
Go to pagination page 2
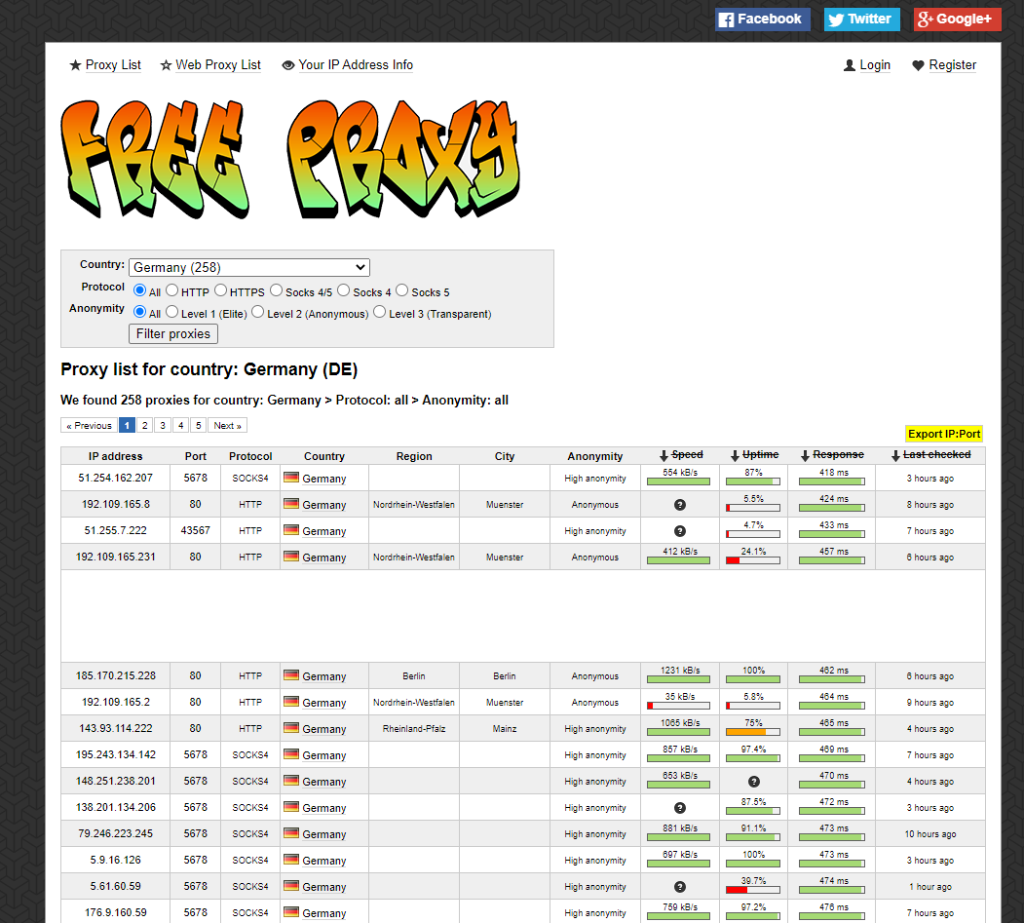coord(145,425)
